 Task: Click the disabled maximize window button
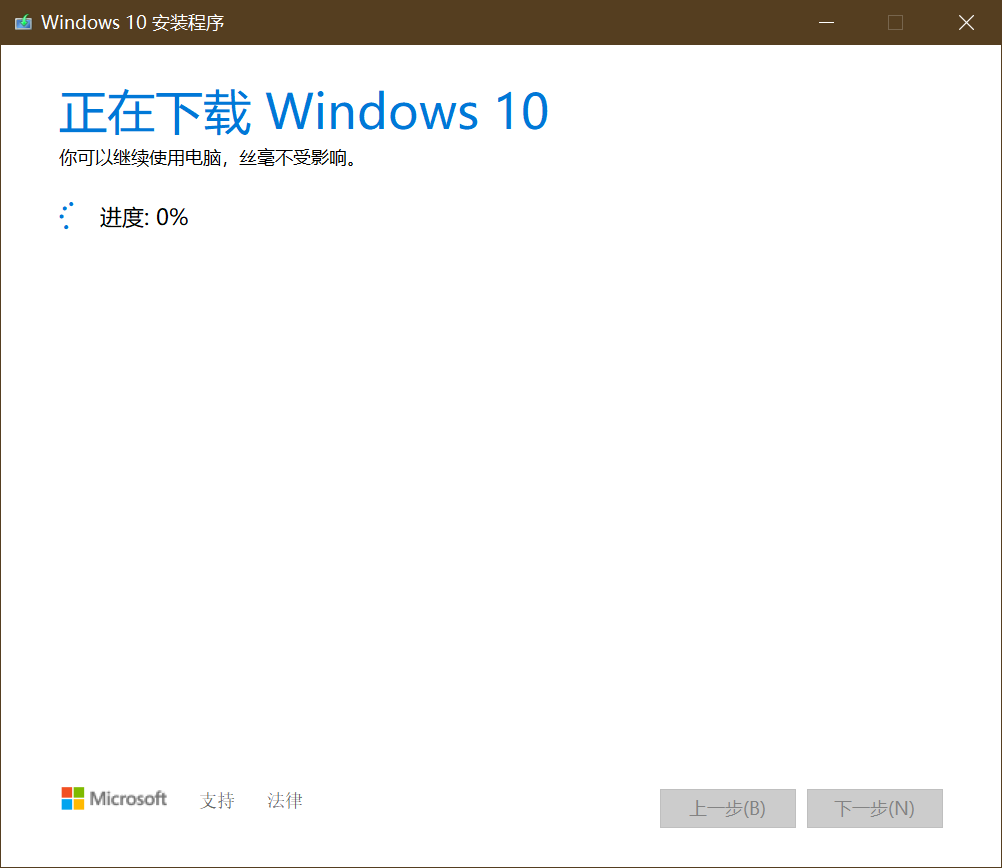(895, 22)
